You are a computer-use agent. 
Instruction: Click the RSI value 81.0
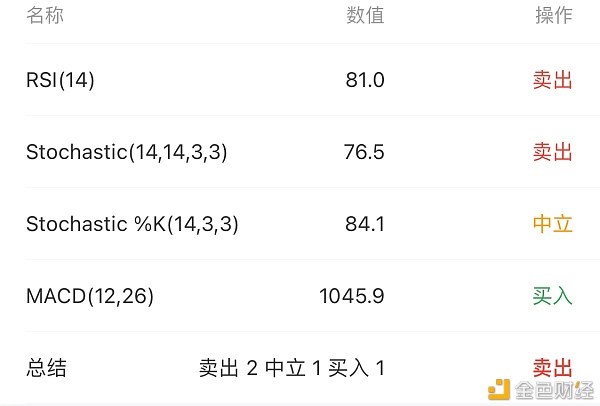pos(365,80)
